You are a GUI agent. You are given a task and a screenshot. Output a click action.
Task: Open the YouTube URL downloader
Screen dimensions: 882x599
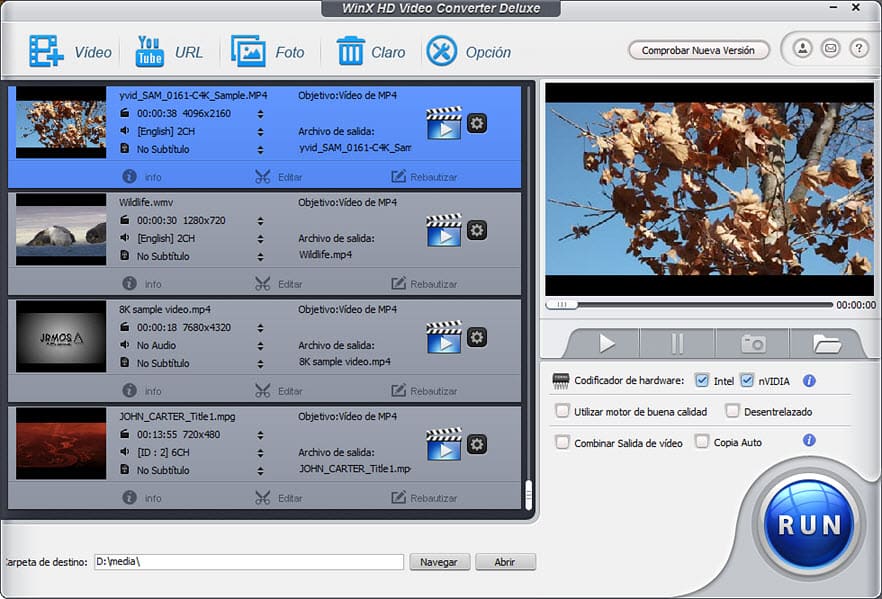point(150,52)
